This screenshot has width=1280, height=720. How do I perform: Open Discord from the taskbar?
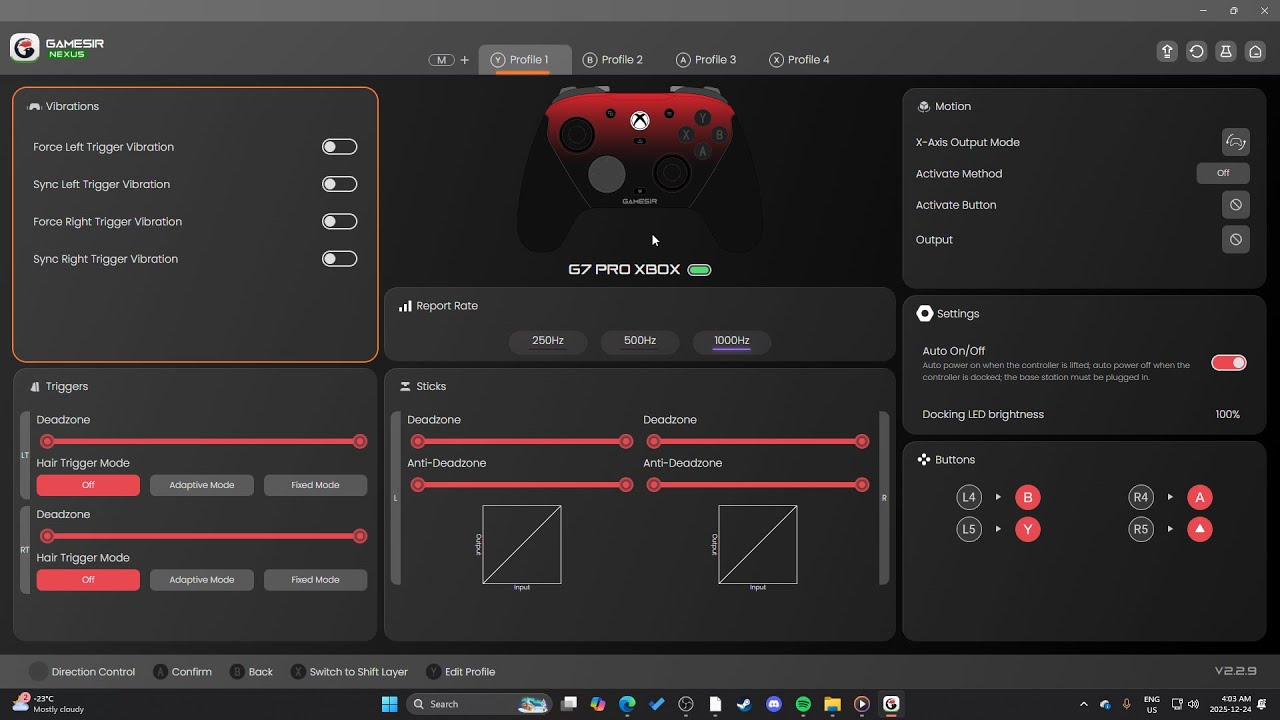[x=773, y=704]
